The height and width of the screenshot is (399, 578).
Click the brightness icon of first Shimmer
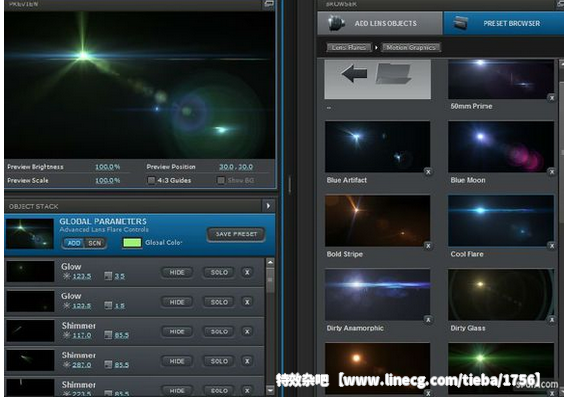(x=66, y=335)
